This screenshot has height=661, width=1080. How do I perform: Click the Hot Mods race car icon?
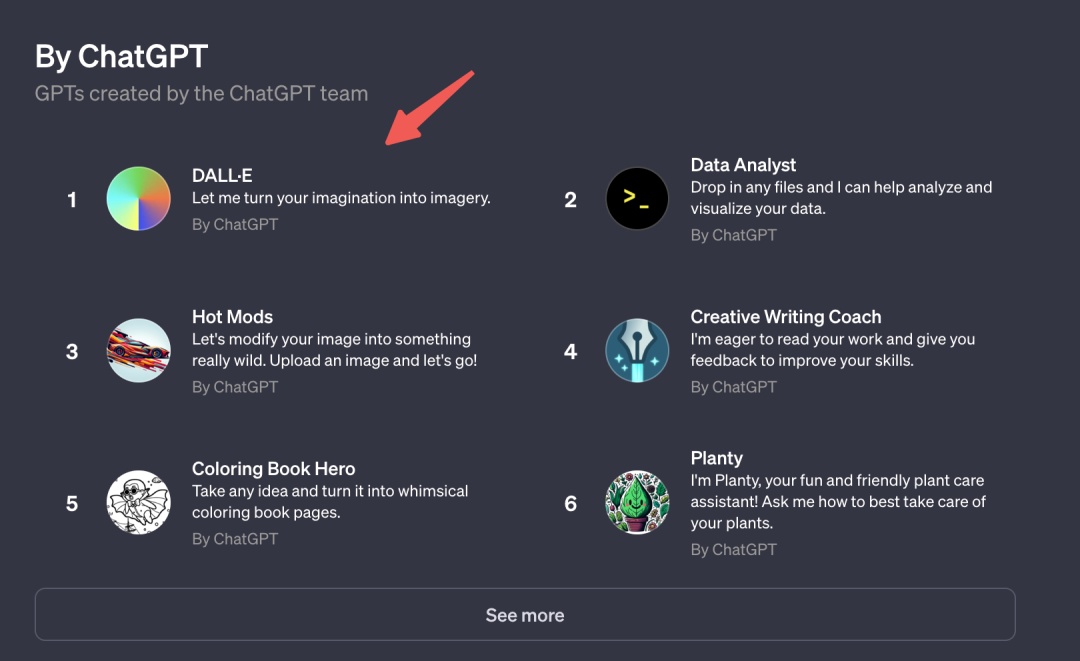[x=139, y=351]
